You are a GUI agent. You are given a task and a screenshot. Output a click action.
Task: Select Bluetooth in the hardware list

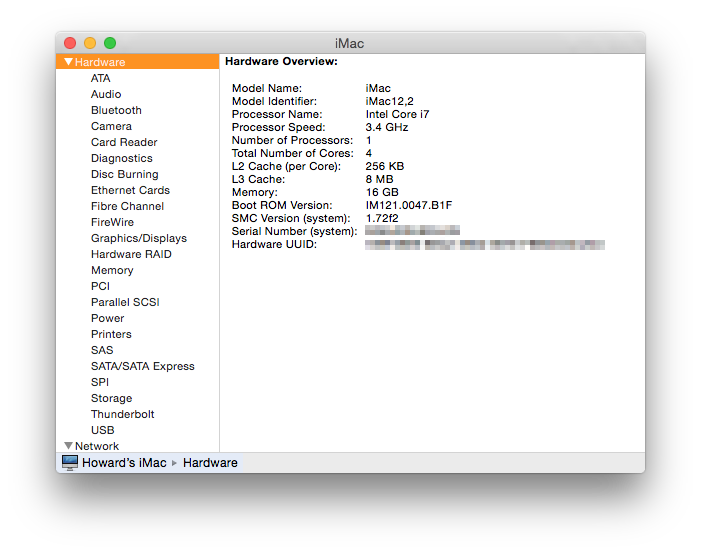[116, 110]
